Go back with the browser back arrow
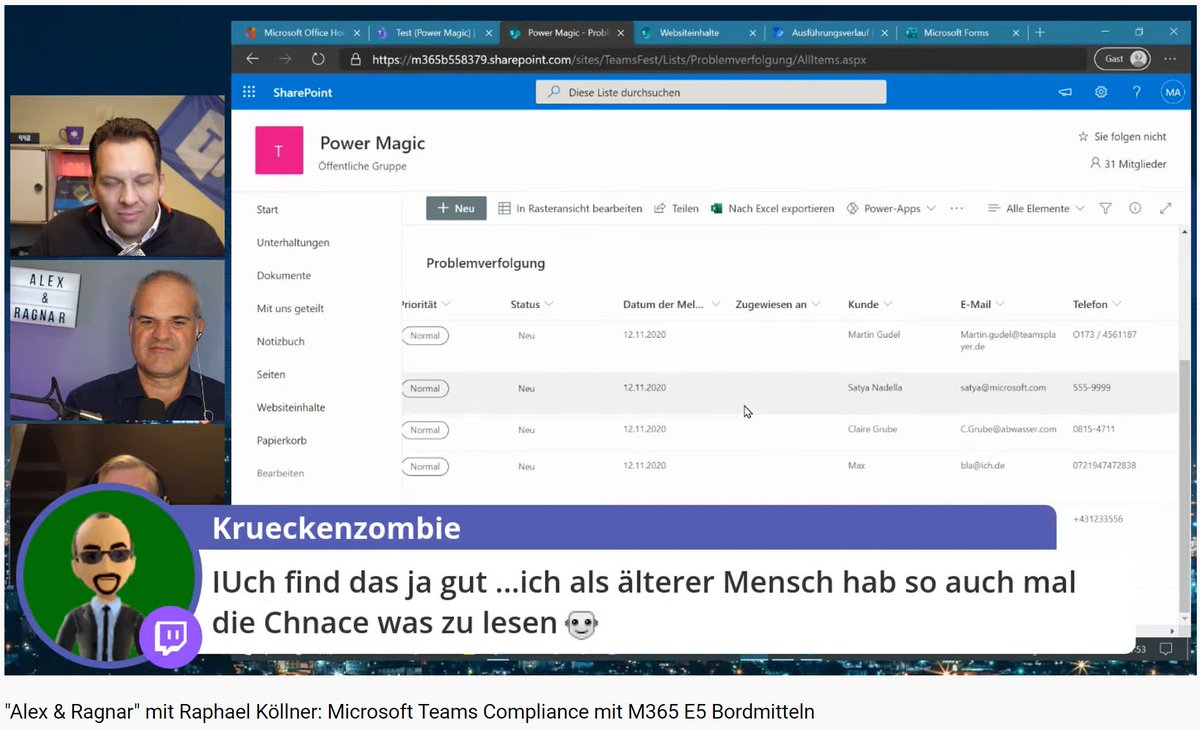The height and width of the screenshot is (730, 1200). pyautogui.click(x=252, y=59)
